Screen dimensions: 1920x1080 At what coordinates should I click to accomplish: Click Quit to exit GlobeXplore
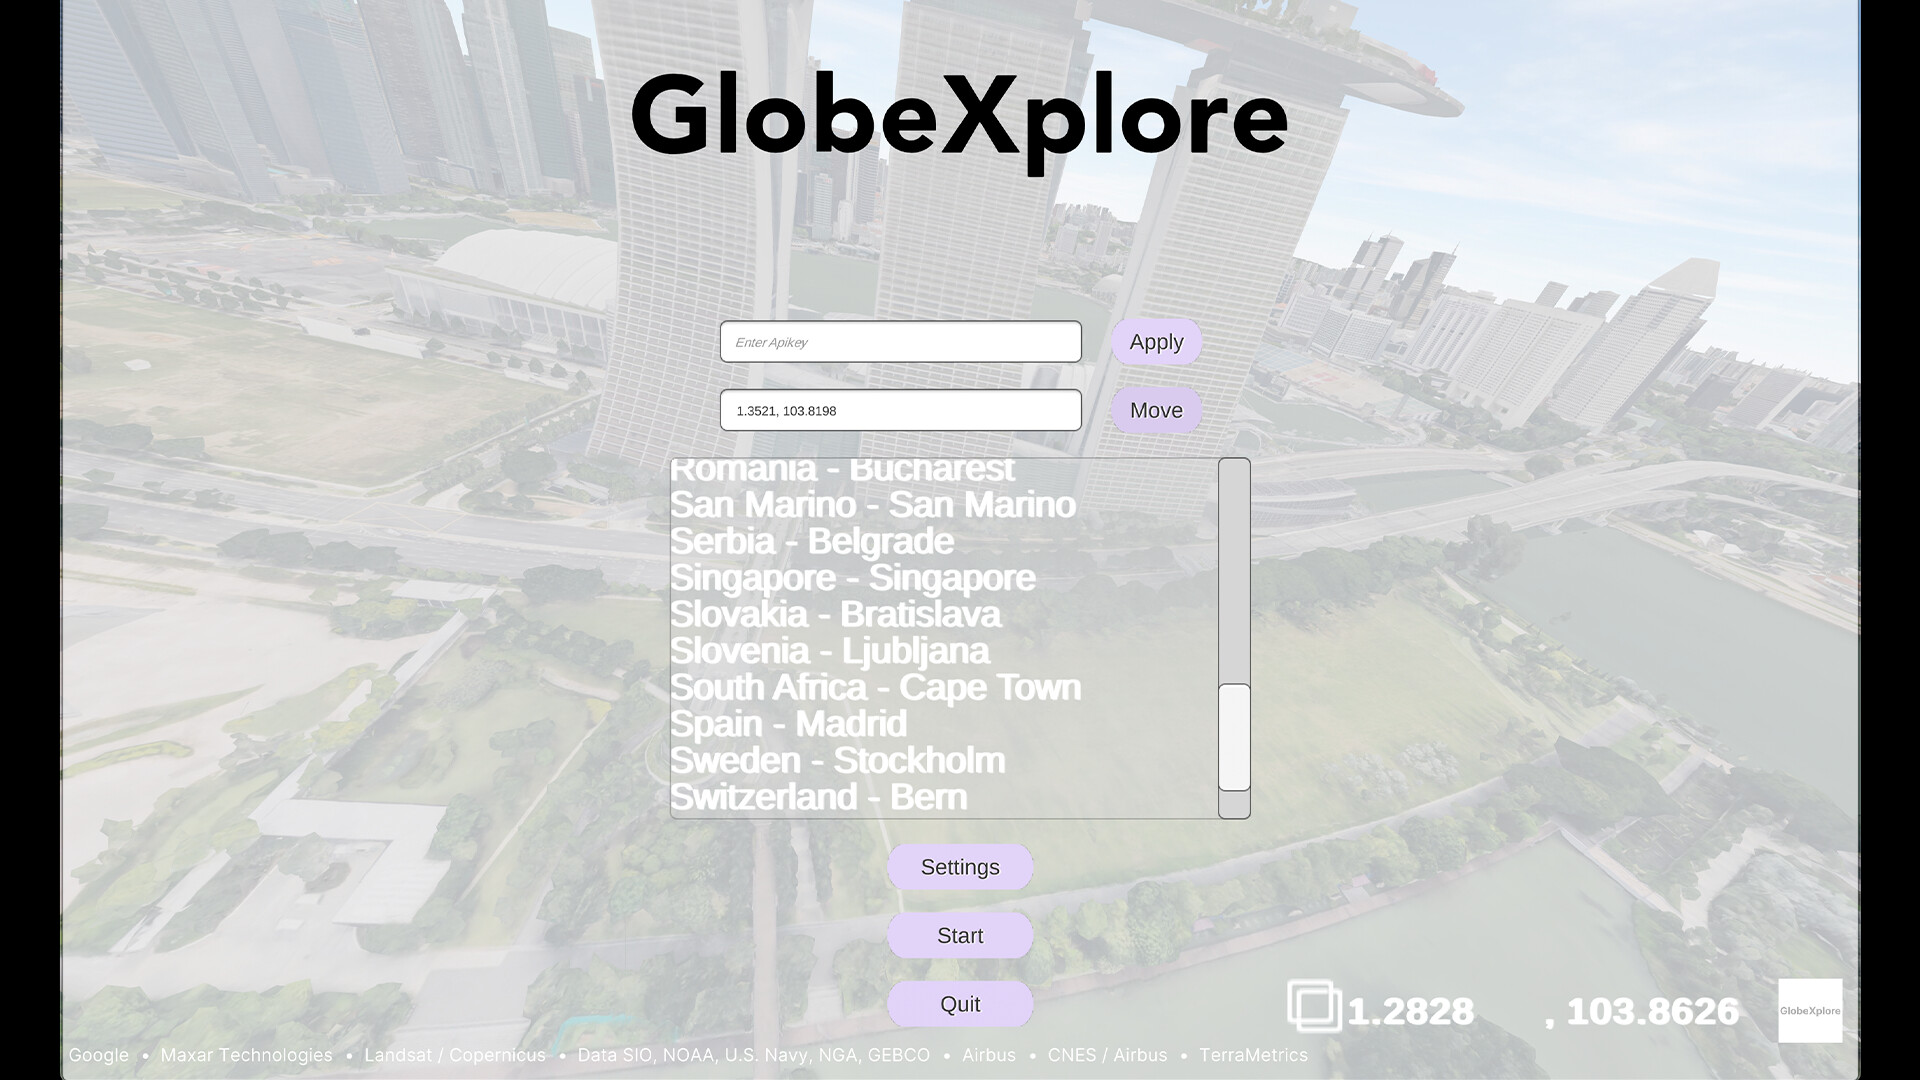pyautogui.click(x=959, y=1003)
